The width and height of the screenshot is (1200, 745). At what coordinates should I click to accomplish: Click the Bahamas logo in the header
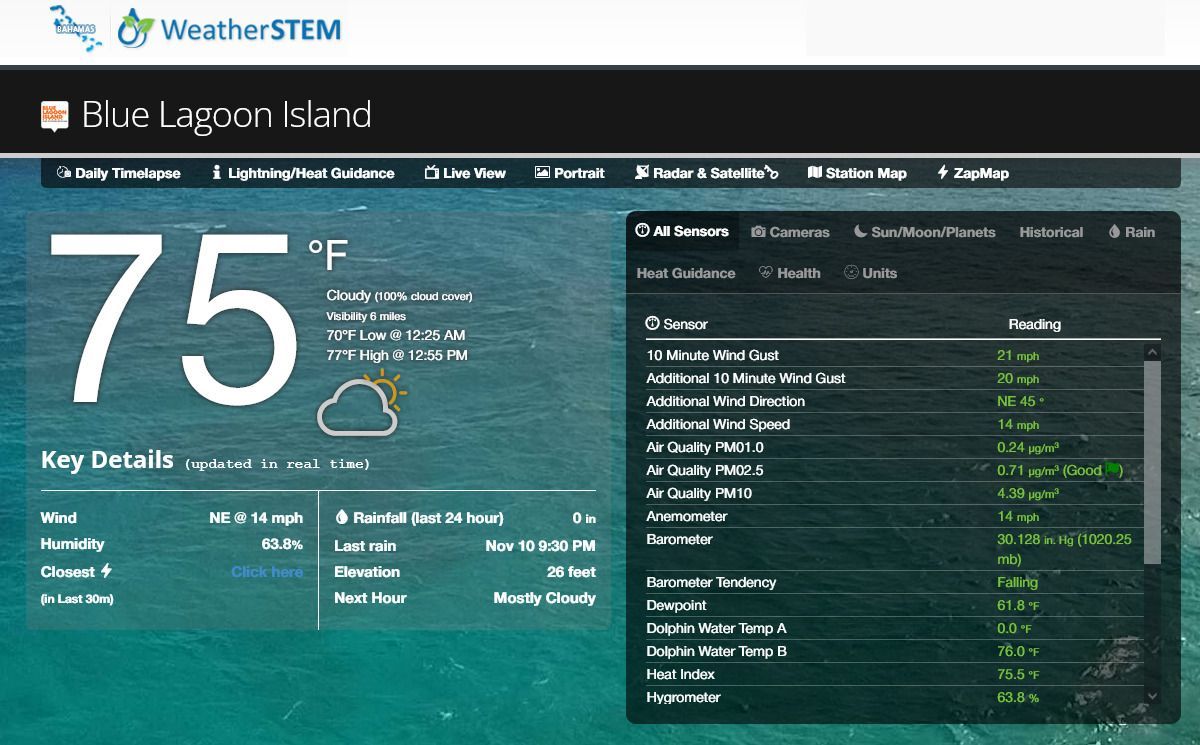(x=75, y=30)
